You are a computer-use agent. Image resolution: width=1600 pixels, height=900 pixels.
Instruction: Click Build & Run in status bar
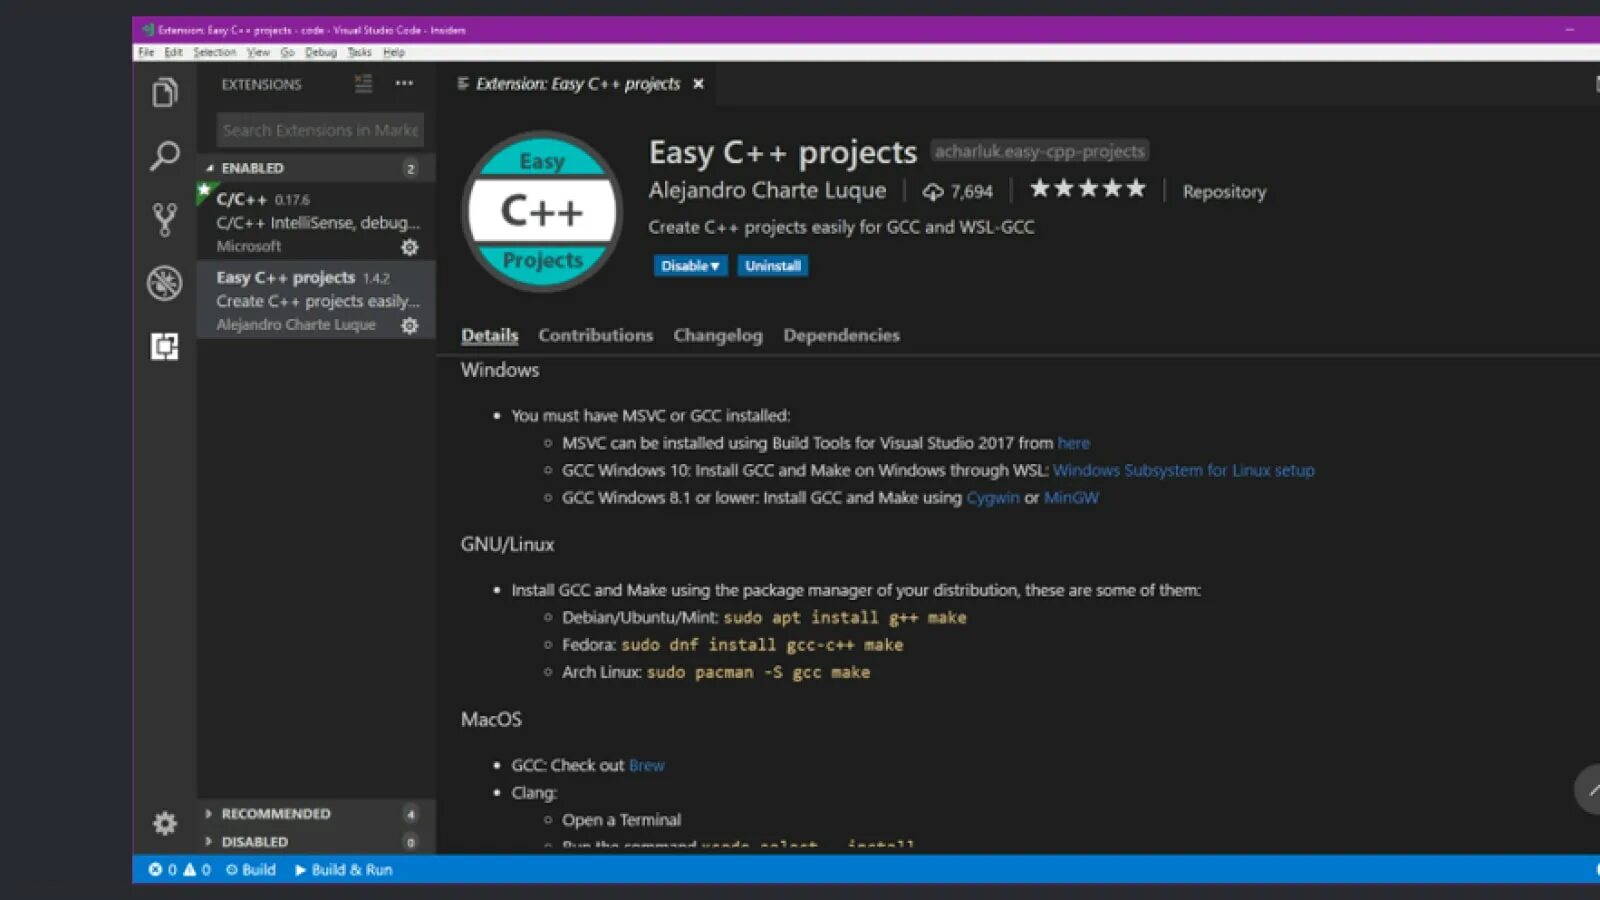343,870
